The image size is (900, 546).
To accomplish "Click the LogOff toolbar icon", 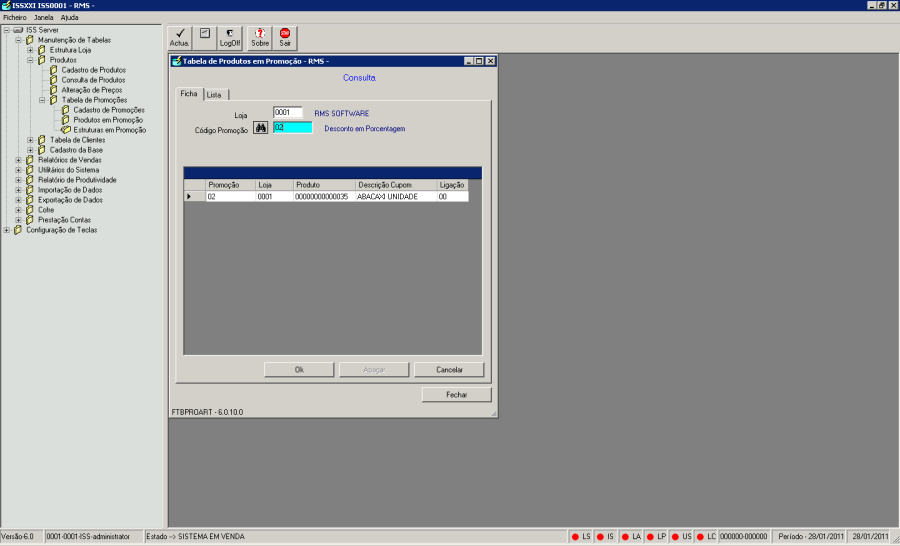I will coord(230,33).
